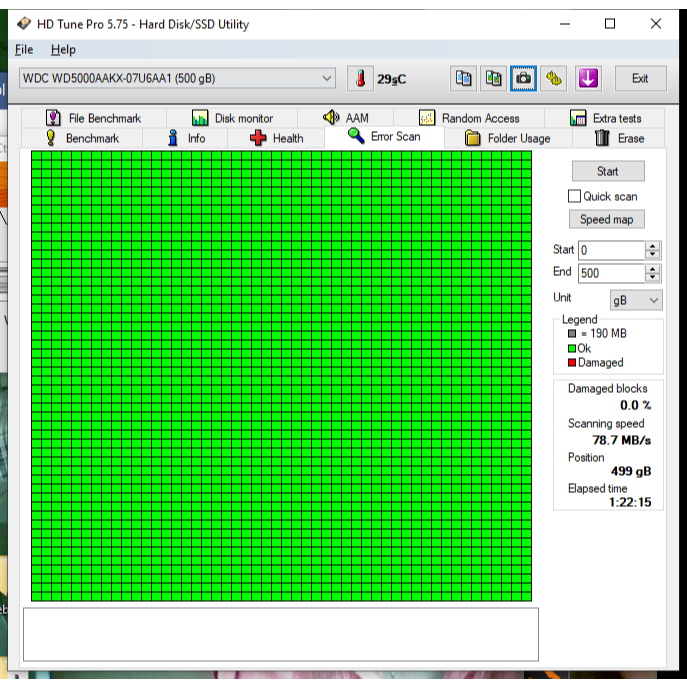Click the red Damaged legend swatch

pos(572,362)
